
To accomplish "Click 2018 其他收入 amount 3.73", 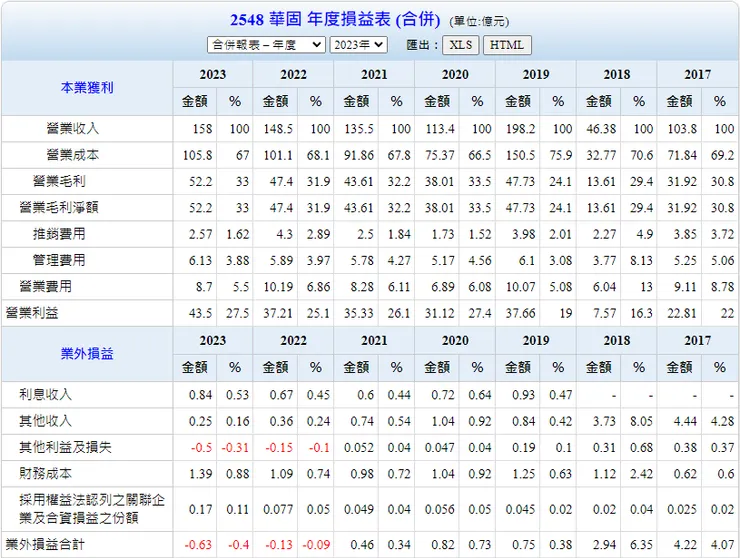I will tap(605, 421).
